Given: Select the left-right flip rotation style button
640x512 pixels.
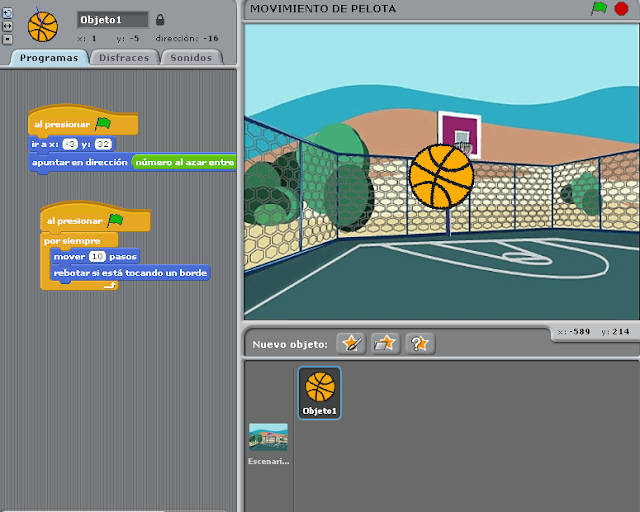Looking at the screenshot, I should click(x=7, y=26).
